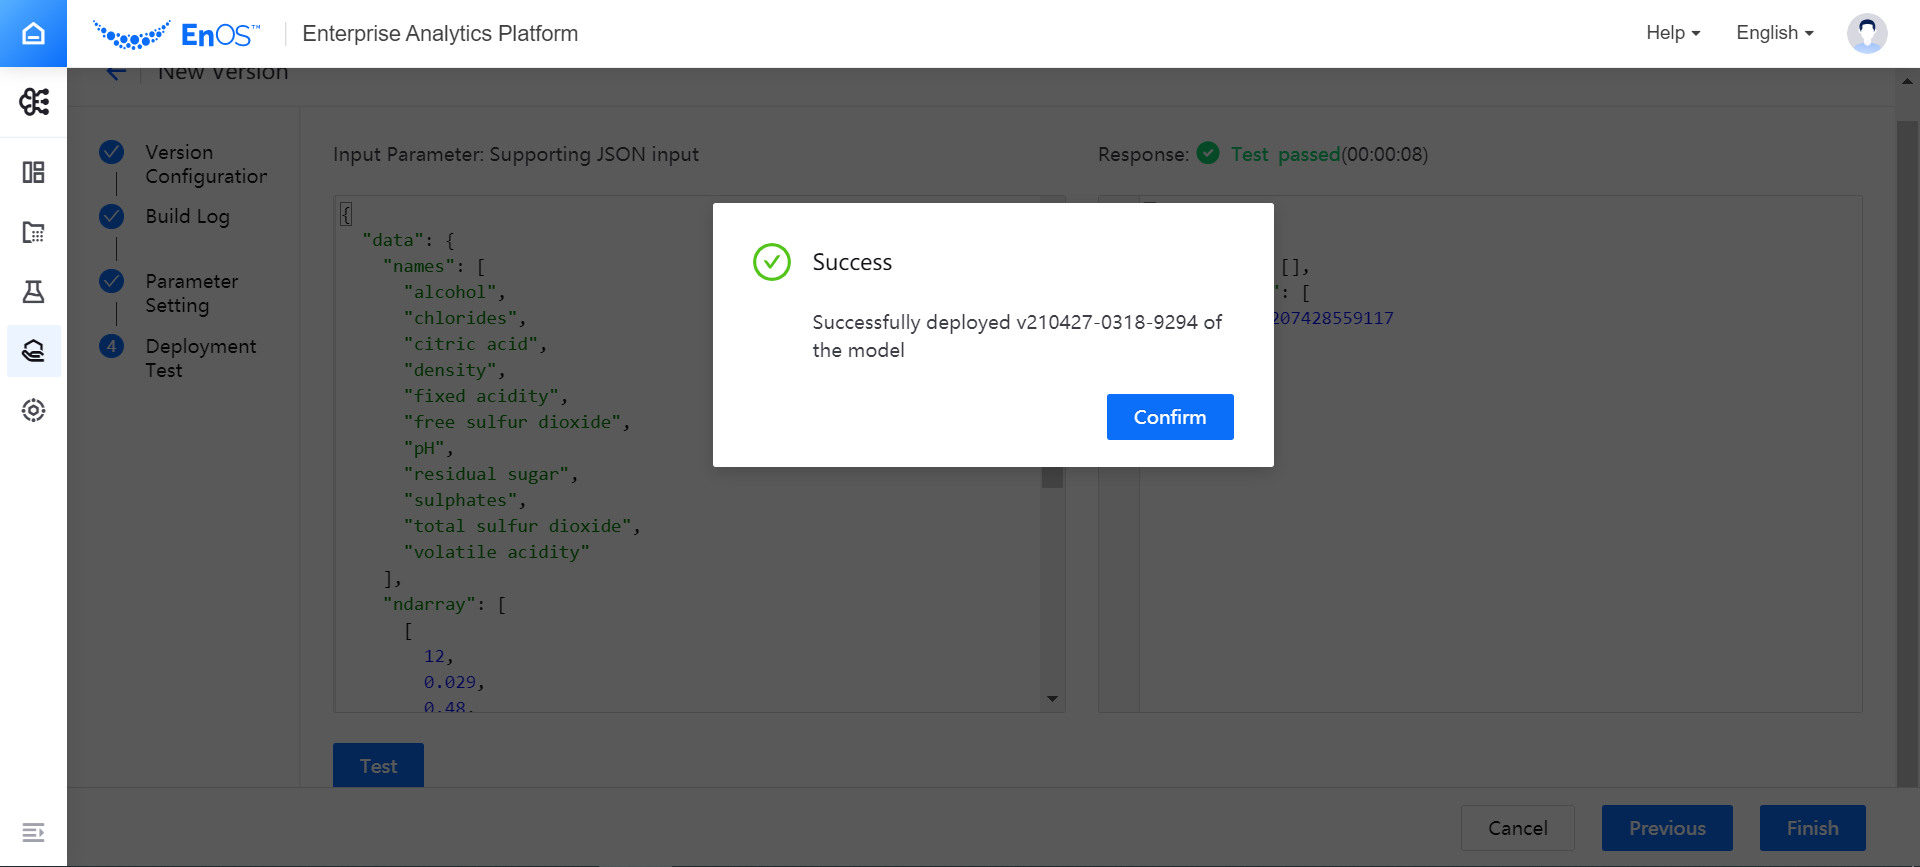This screenshot has width=1920, height=867.
Task: Open the English language dropdown
Action: tap(1775, 33)
